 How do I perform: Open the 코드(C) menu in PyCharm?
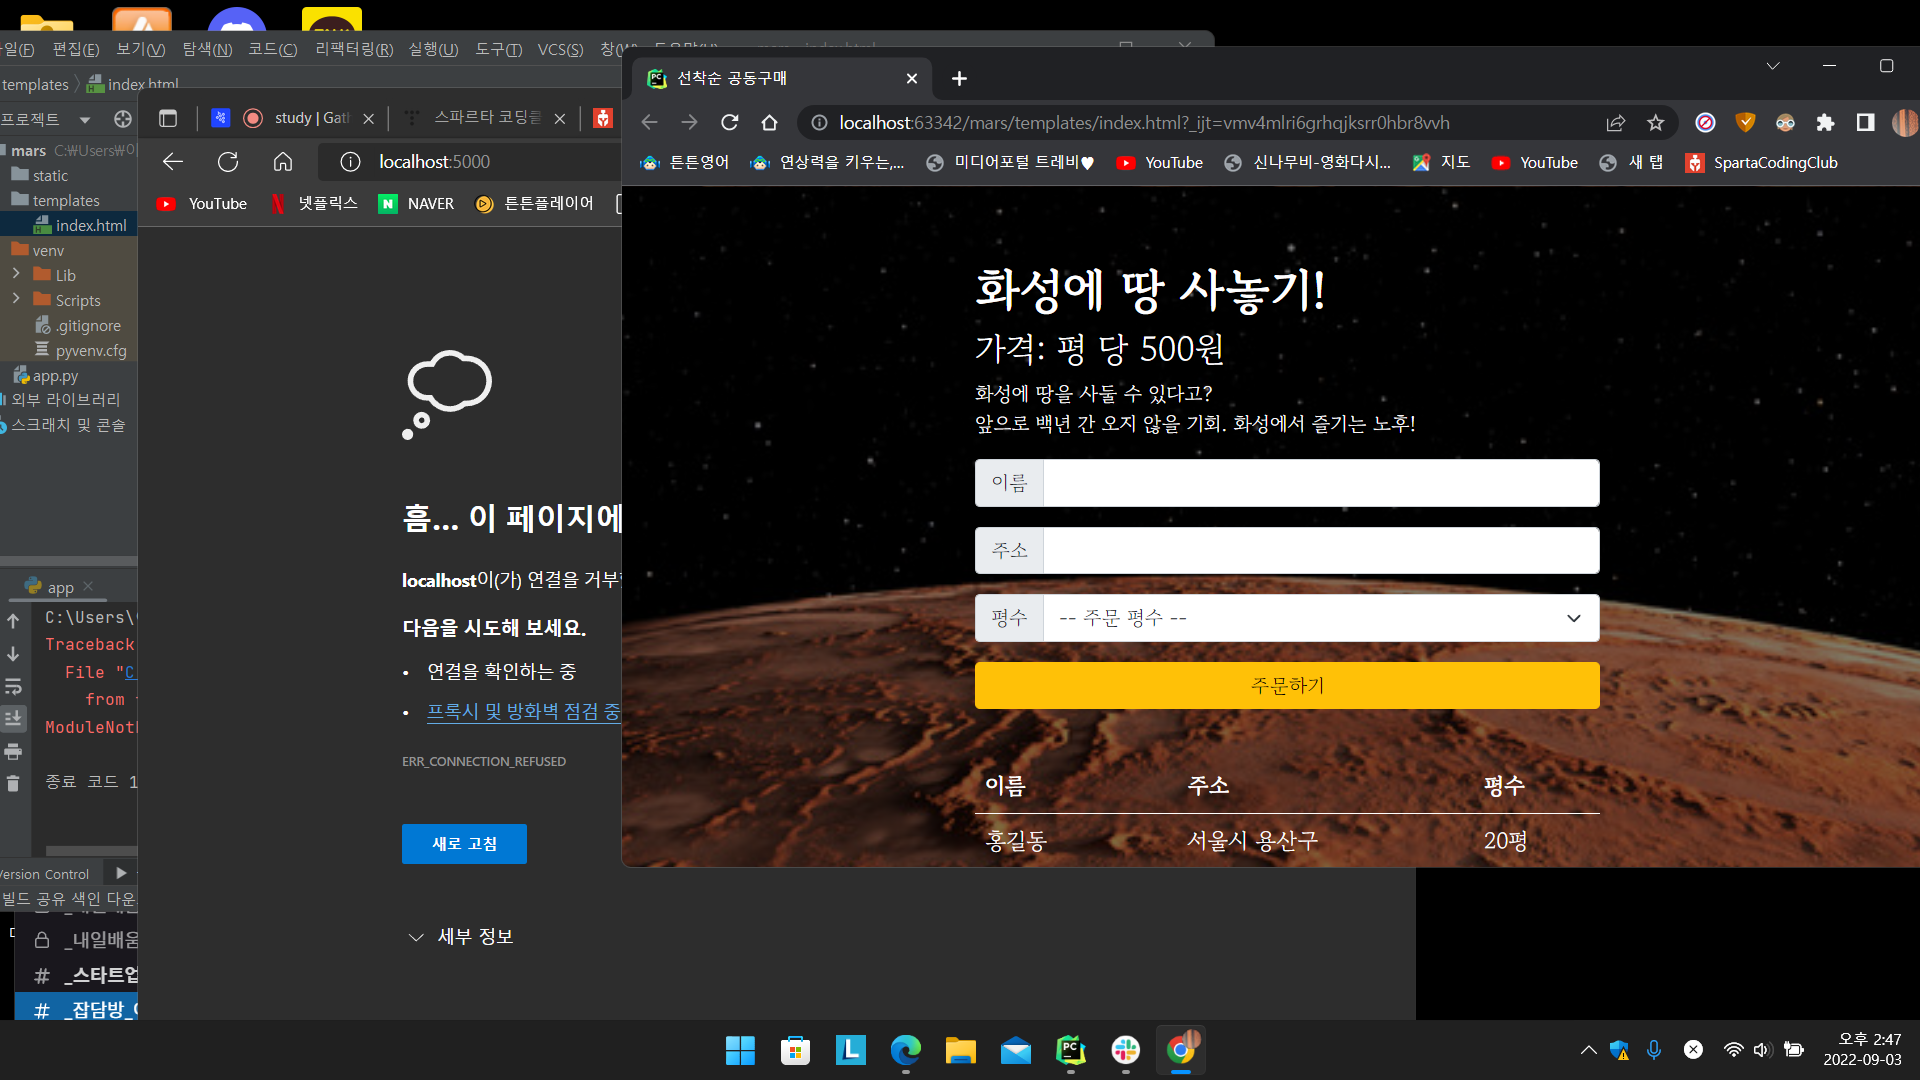(273, 49)
